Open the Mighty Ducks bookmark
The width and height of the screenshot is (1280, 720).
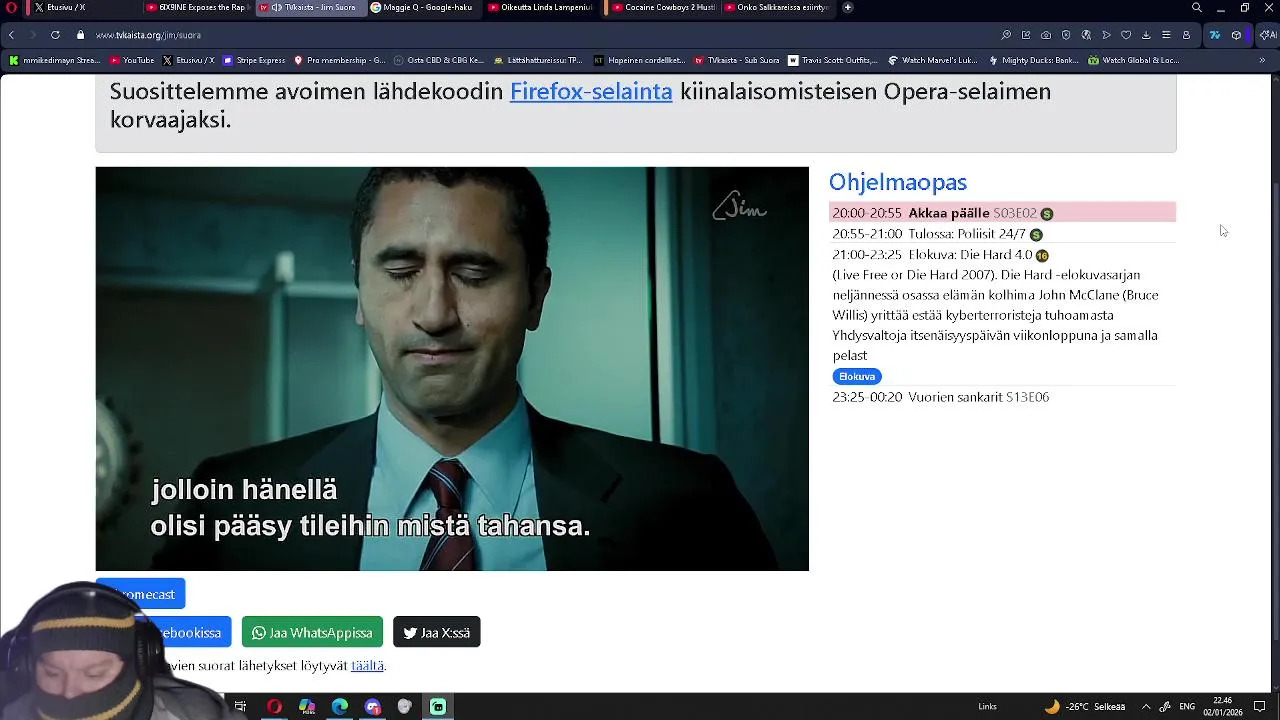pos(1034,60)
